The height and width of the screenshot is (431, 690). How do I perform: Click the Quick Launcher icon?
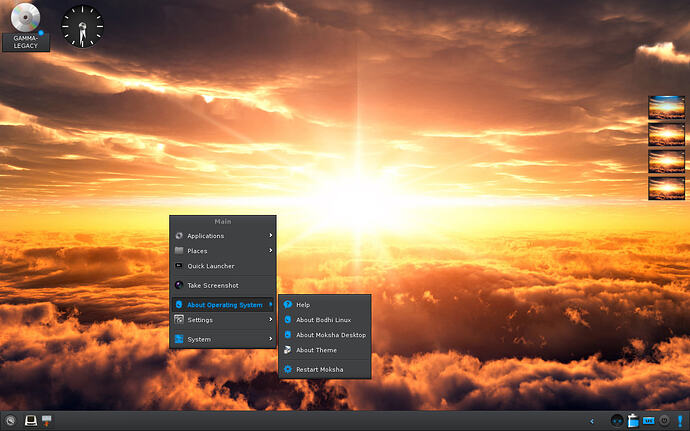pos(179,266)
